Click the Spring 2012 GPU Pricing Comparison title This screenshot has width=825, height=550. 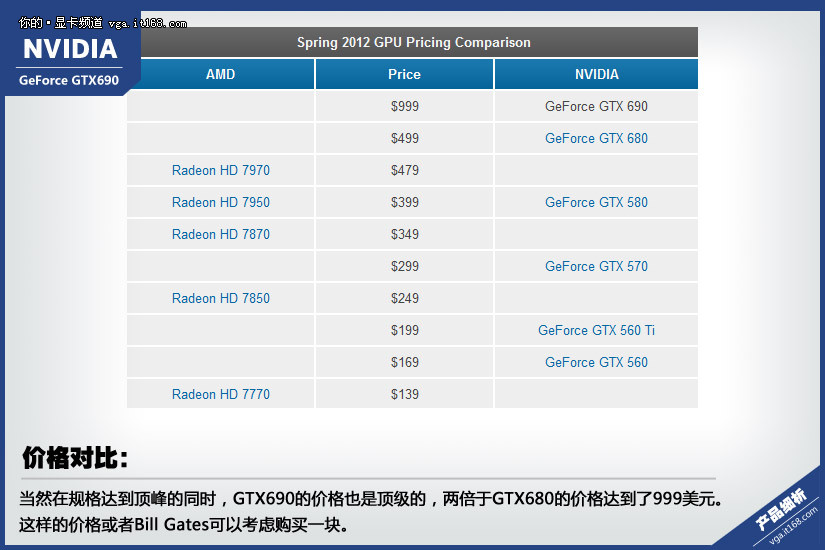(x=414, y=42)
